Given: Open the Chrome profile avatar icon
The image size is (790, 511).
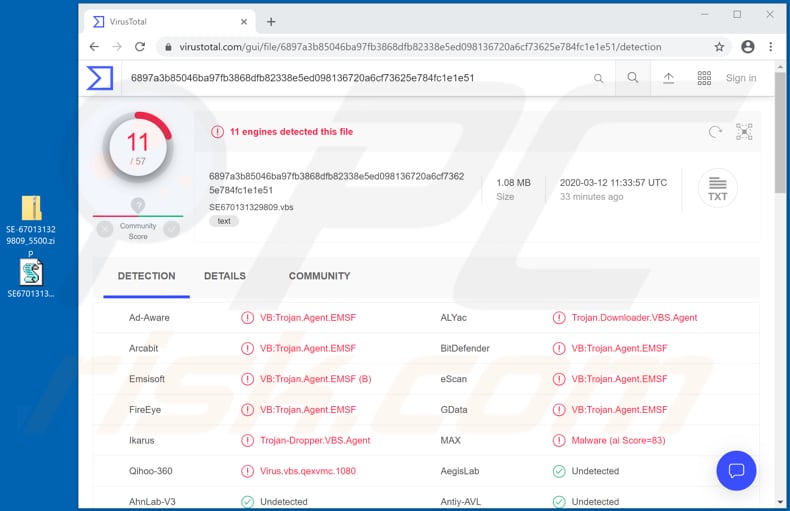Looking at the screenshot, I should coord(748,47).
